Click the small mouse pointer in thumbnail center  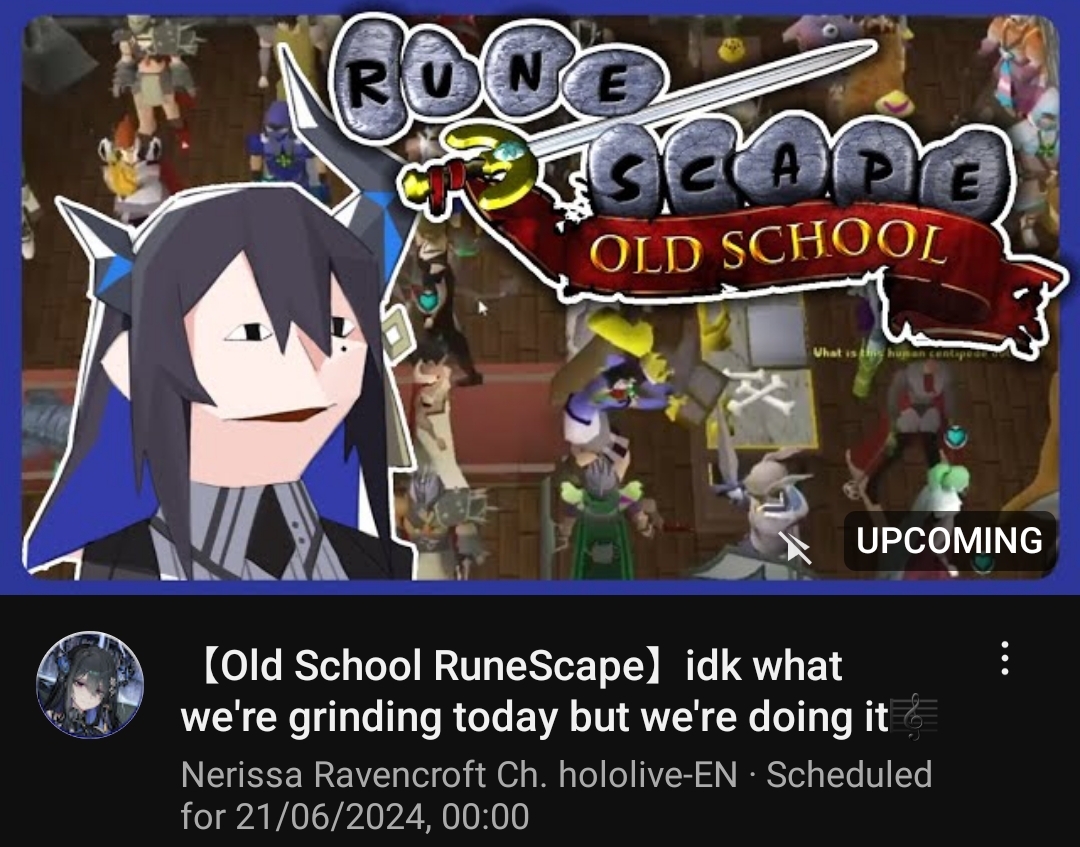pyautogui.click(x=482, y=308)
